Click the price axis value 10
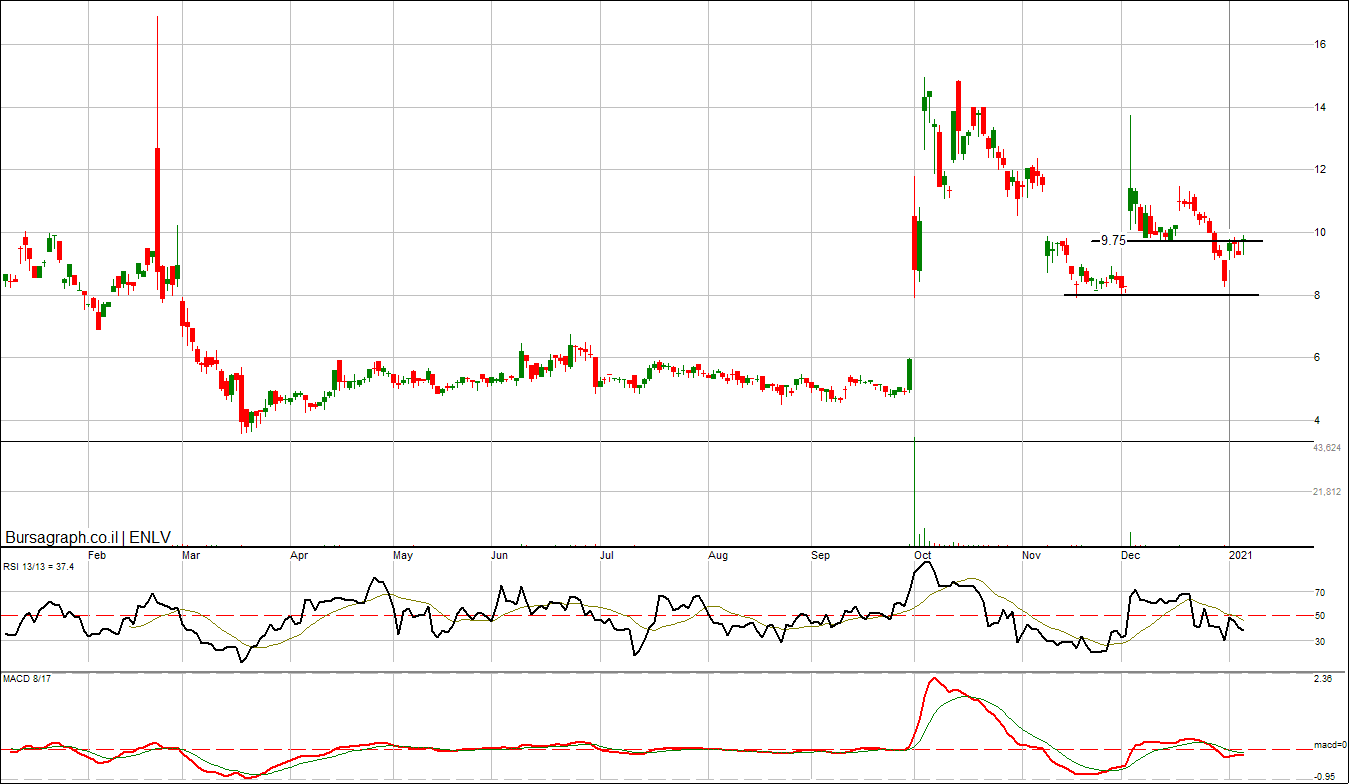 click(x=1320, y=232)
